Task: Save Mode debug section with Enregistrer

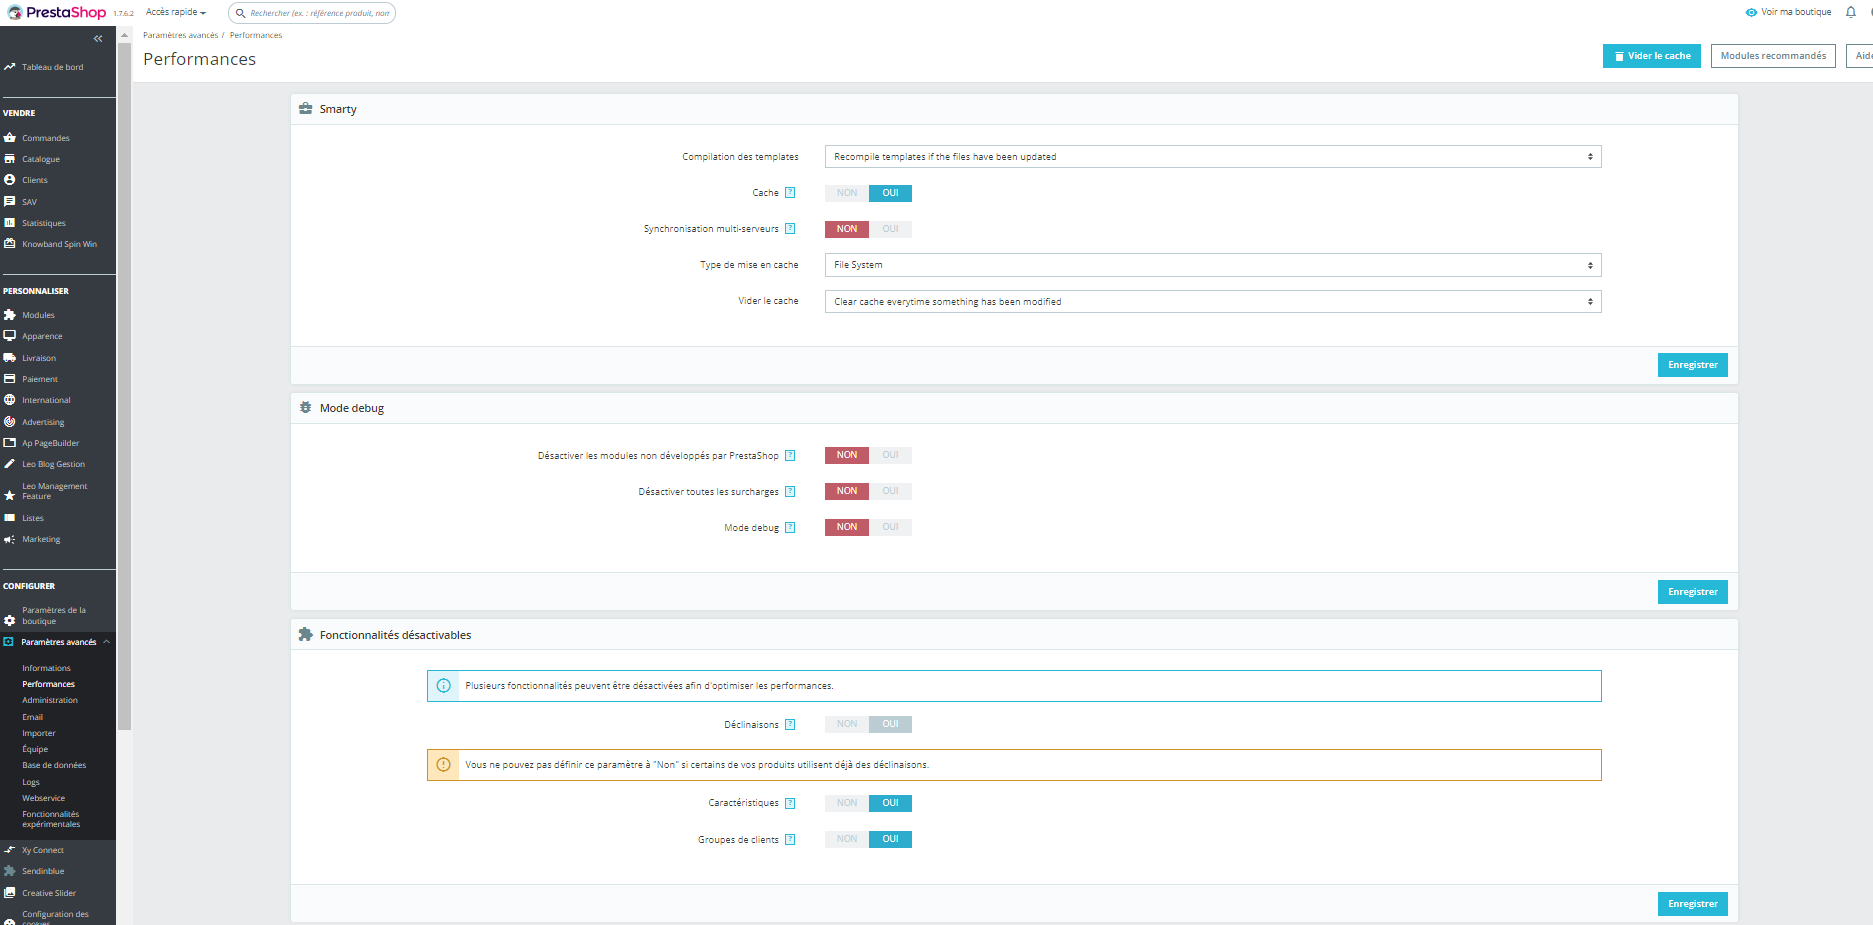Action: (1692, 592)
